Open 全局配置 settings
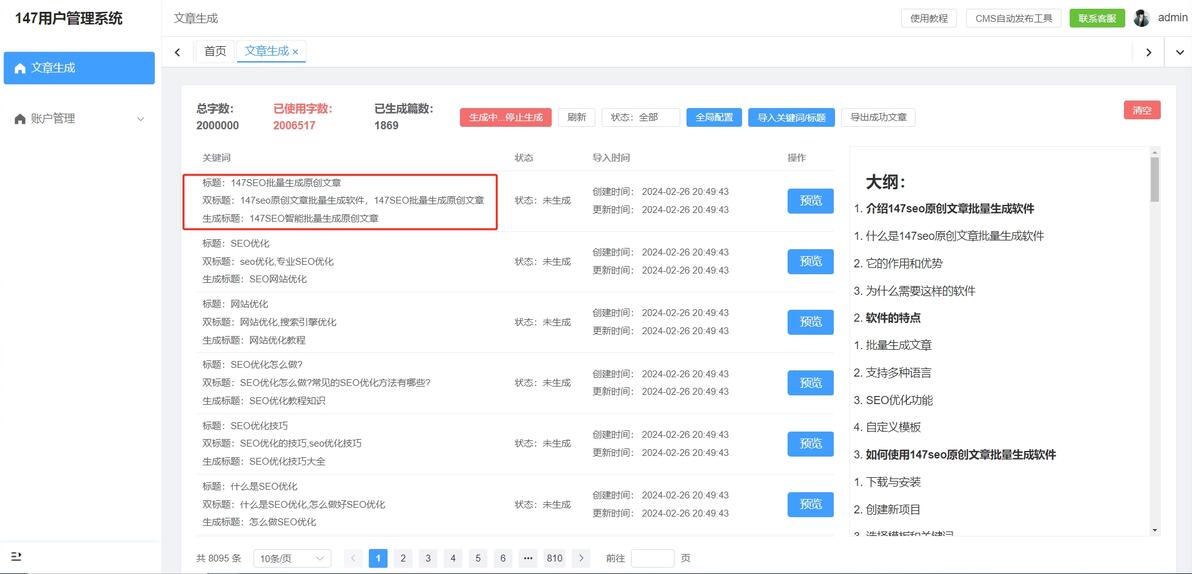This screenshot has height=574, width=1192. [x=714, y=117]
